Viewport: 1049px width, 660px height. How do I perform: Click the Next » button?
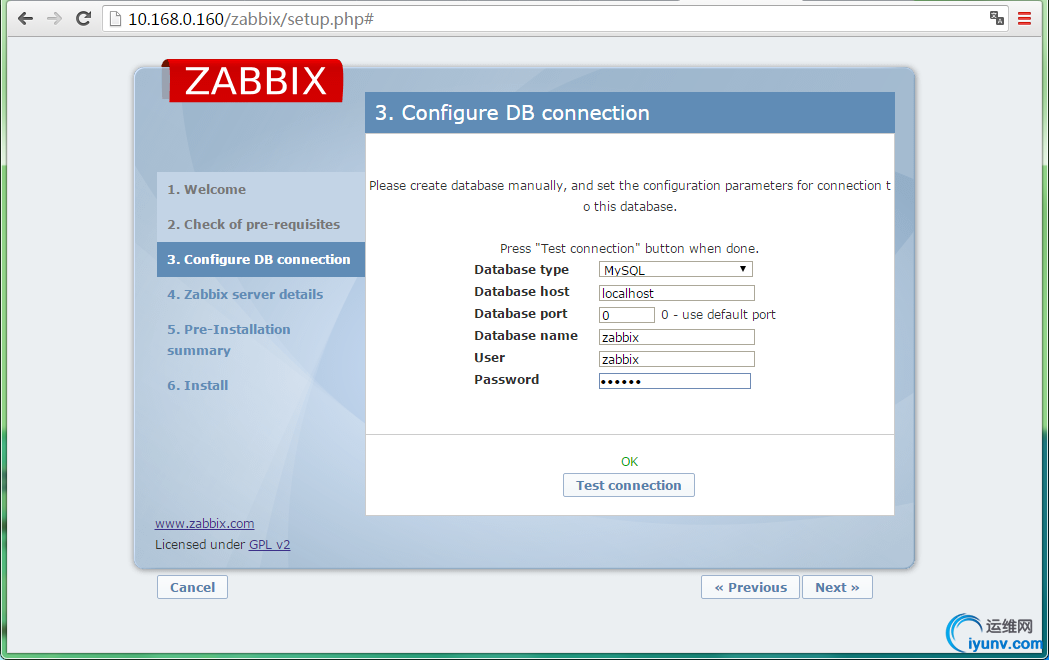point(837,587)
